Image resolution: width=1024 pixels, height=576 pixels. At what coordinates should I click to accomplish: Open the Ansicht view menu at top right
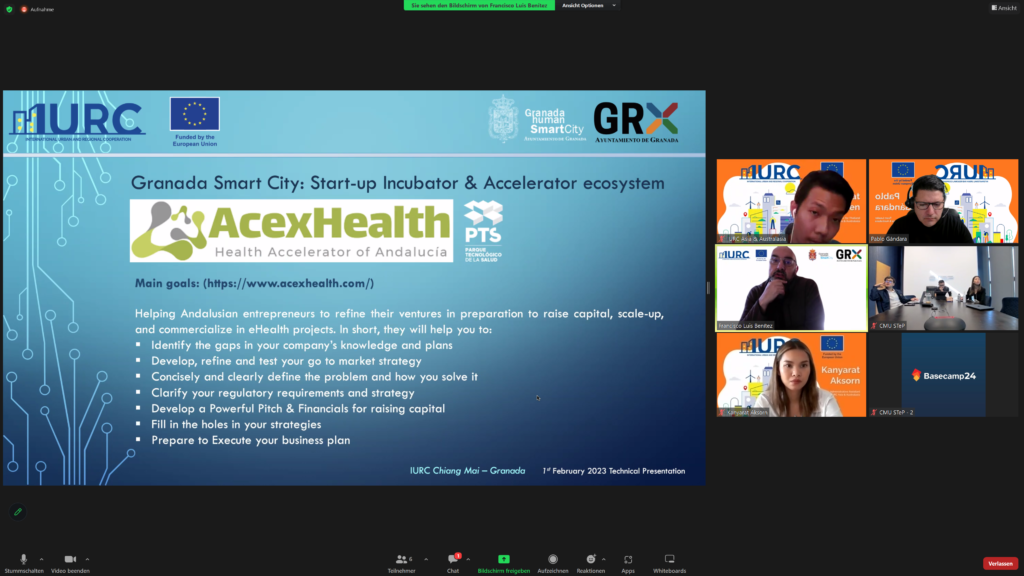[x=1003, y=8]
